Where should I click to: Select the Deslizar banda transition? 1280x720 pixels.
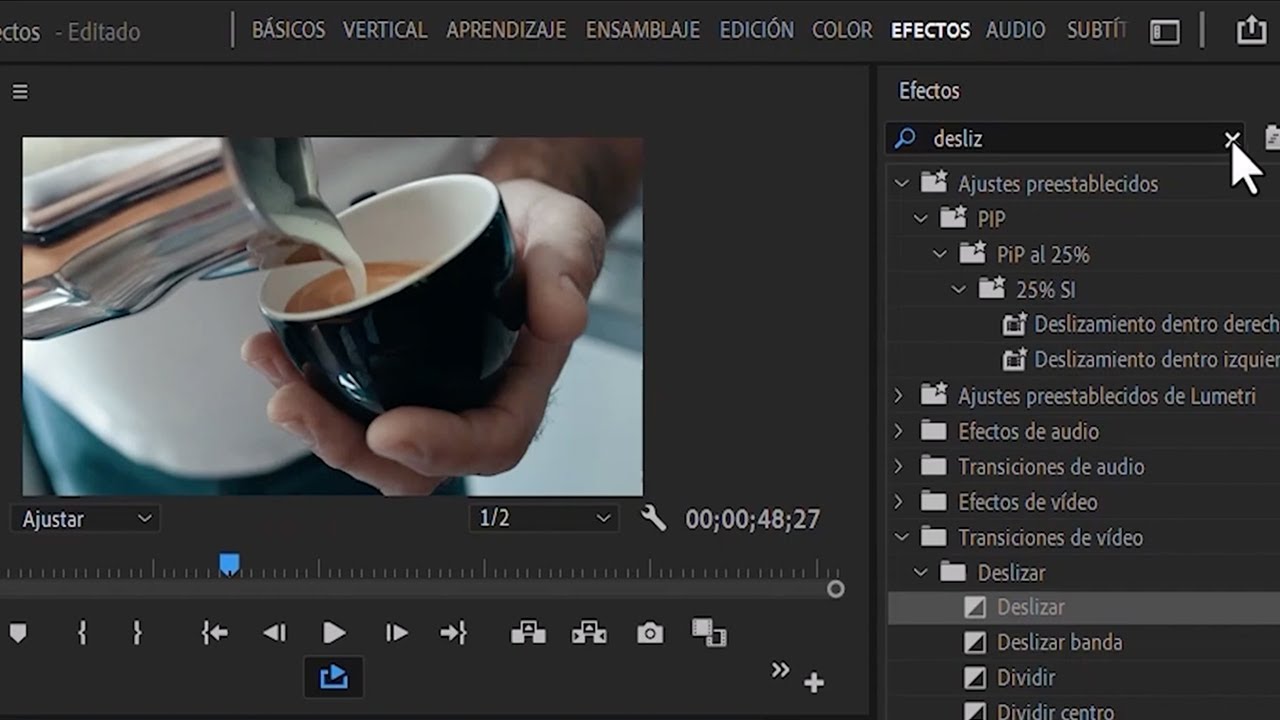1059,643
